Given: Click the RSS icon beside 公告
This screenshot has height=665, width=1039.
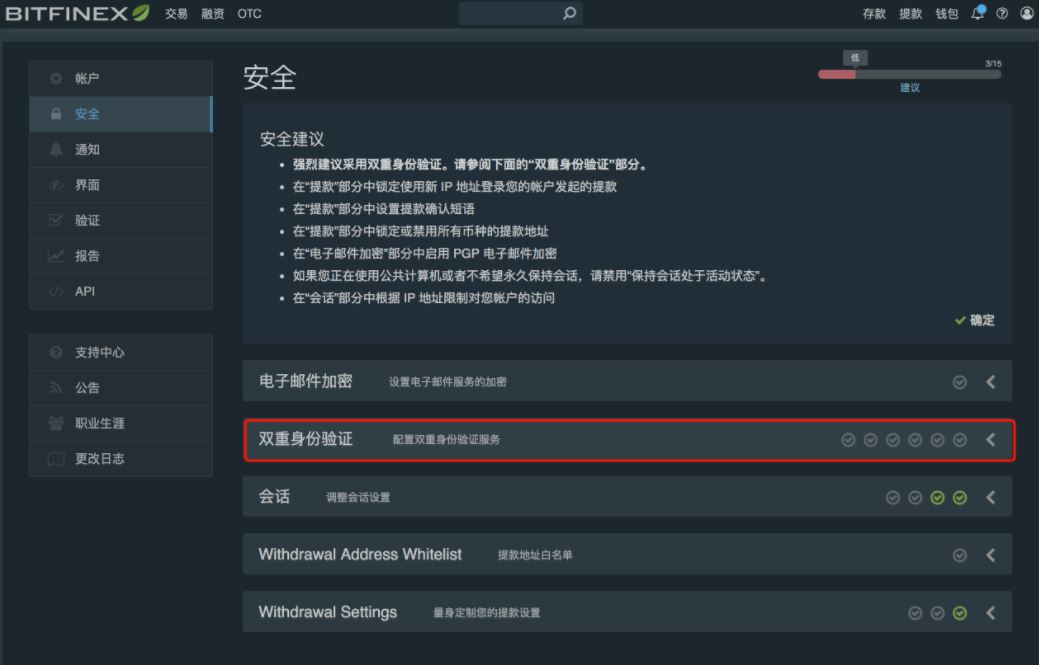Looking at the screenshot, I should (56, 387).
